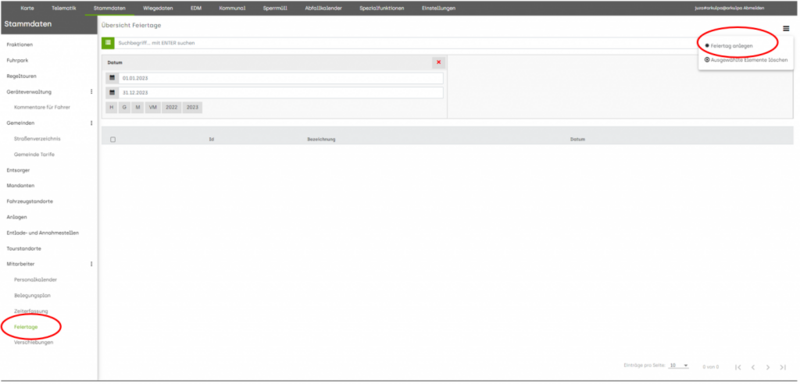Open the Wiegedaten tab
Screen dimensions: 800x384
(x=158, y=8)
